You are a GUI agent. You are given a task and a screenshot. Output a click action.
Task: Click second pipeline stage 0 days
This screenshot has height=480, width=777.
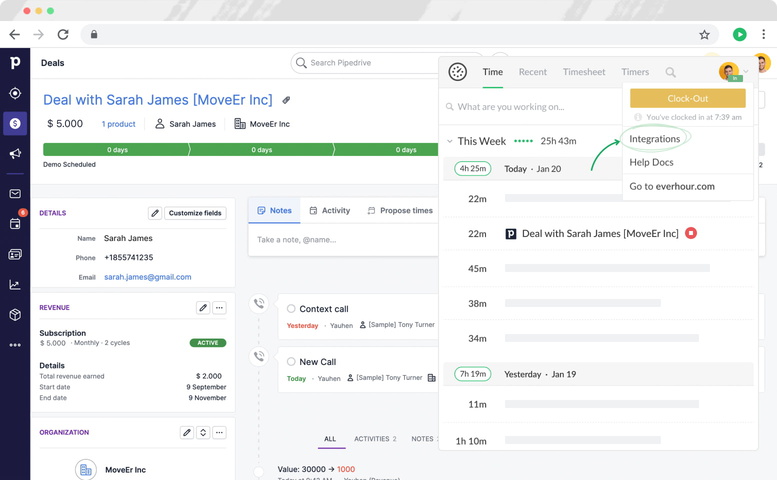pos(261,150)
